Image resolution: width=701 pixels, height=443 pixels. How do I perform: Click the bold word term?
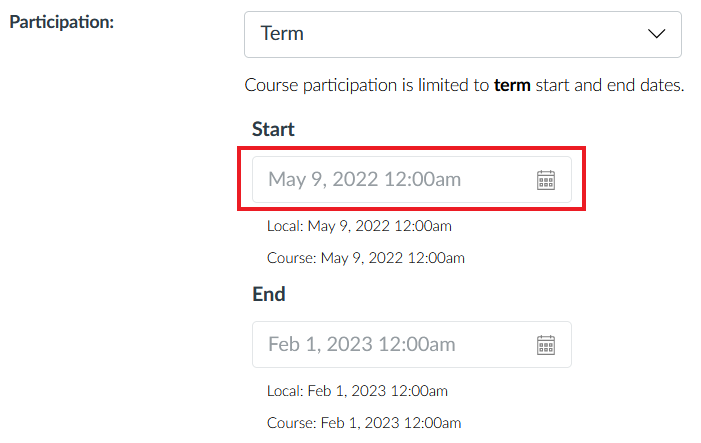point(512,85)
